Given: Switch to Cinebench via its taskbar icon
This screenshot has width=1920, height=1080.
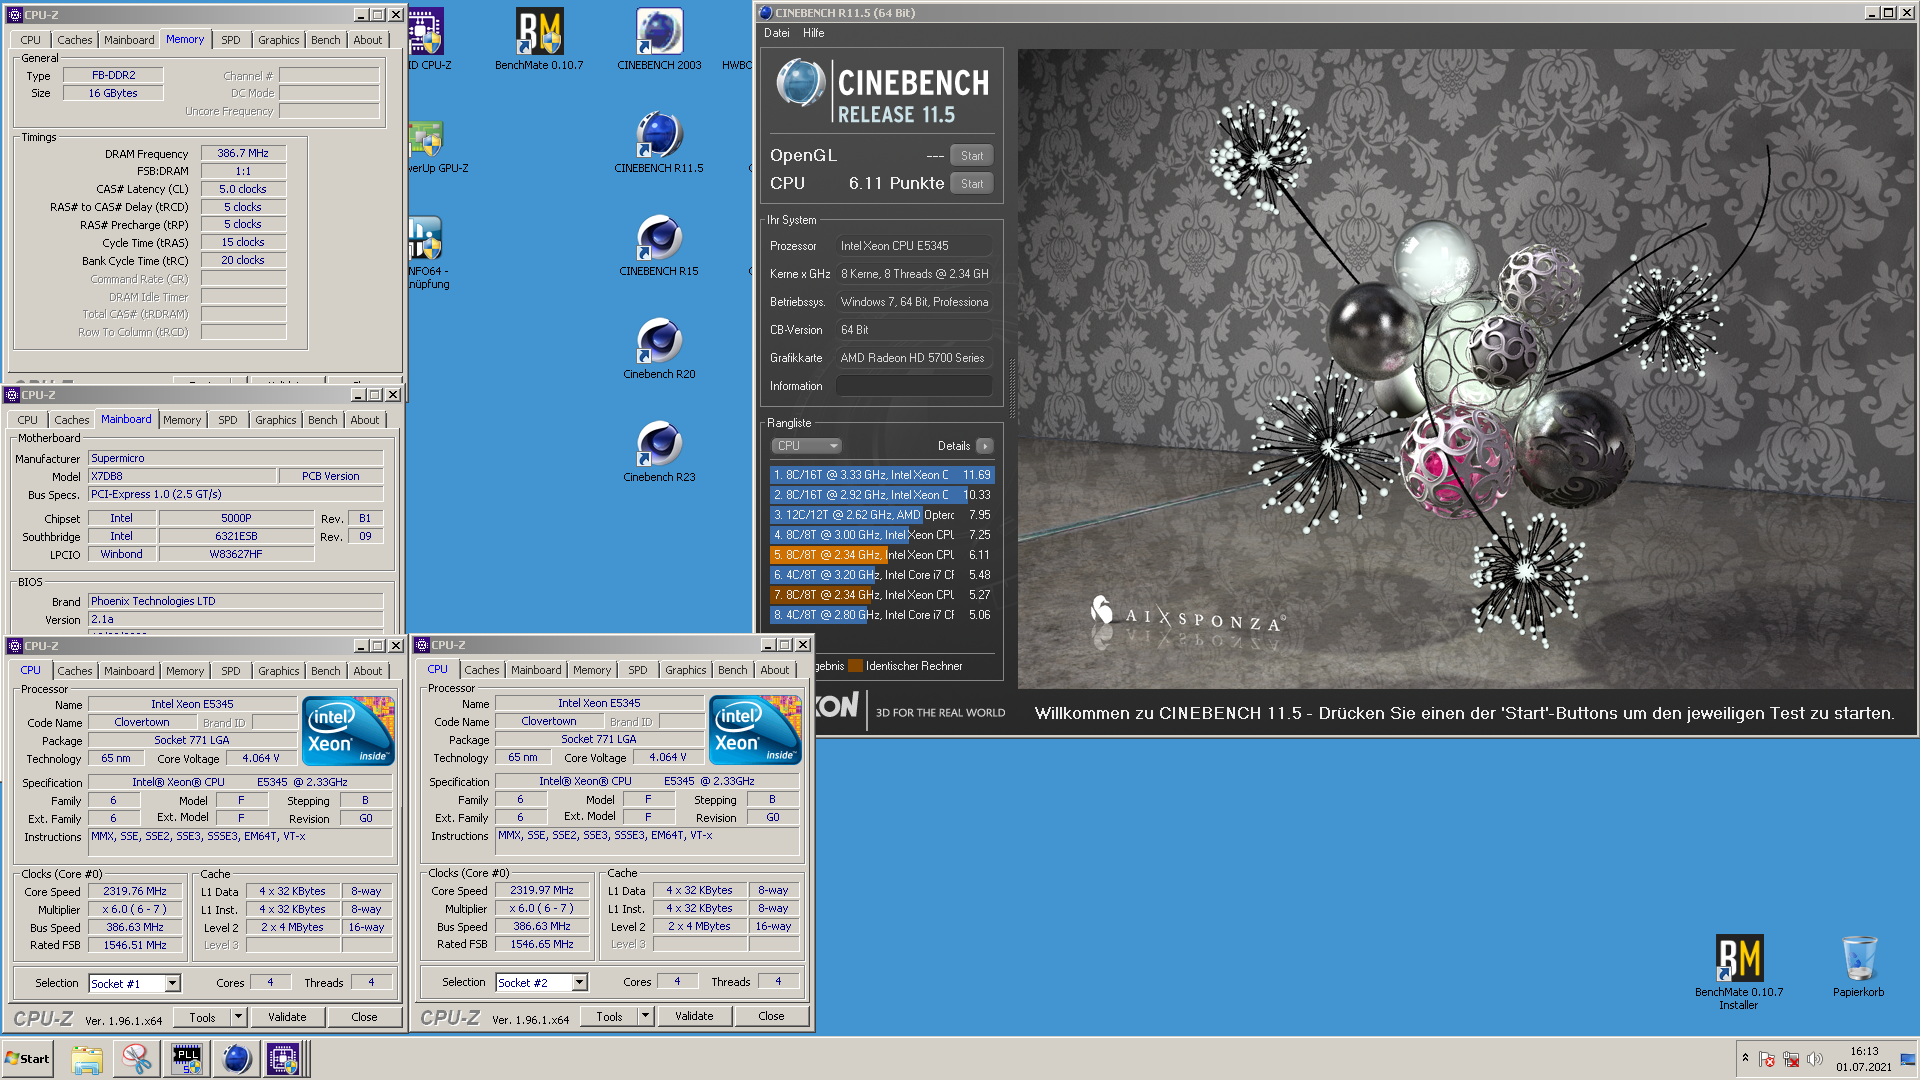Looking at the screenshot, I should tap(236, 1059).
